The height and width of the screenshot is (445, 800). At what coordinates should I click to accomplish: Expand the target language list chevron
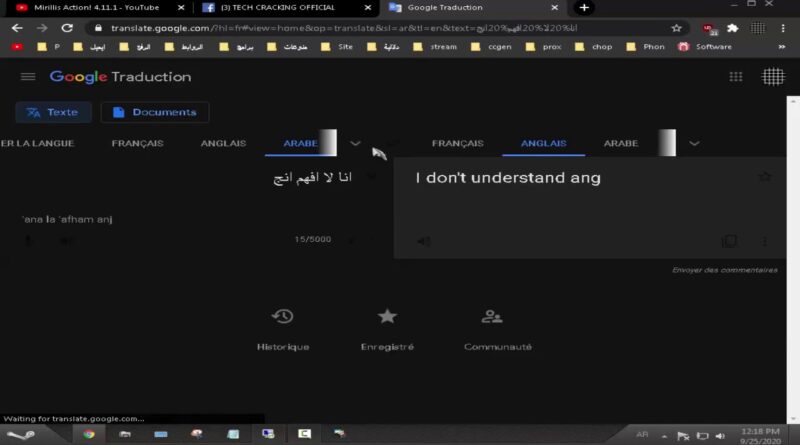(x=694, y=143)
